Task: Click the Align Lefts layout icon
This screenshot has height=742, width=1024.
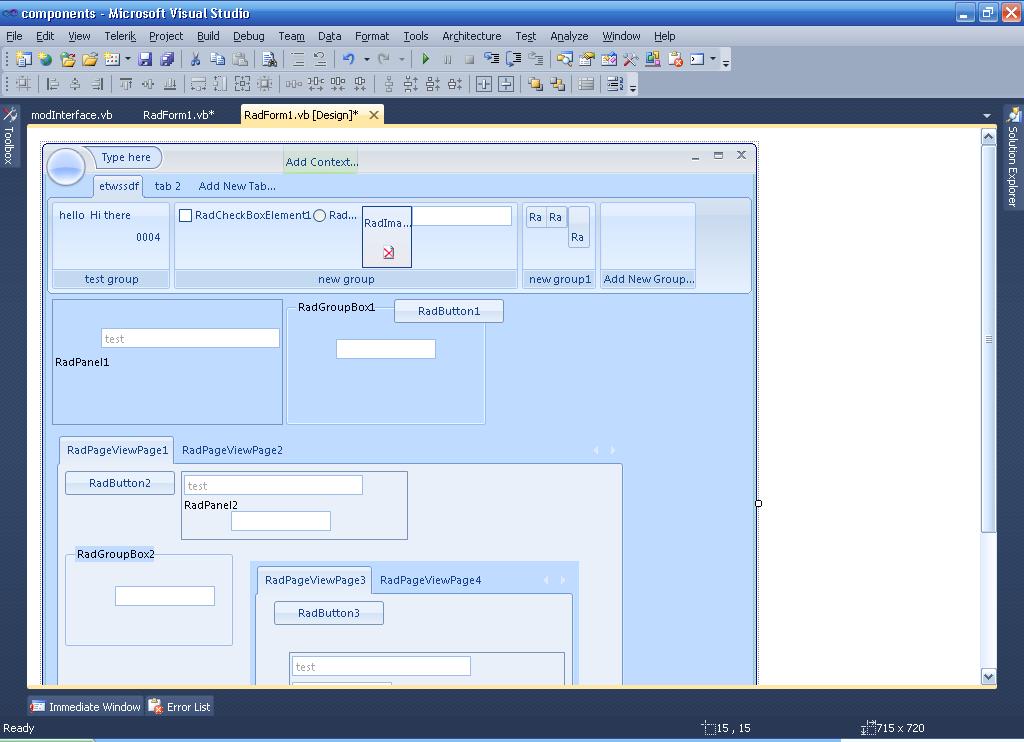Action: tap(53, 84)
